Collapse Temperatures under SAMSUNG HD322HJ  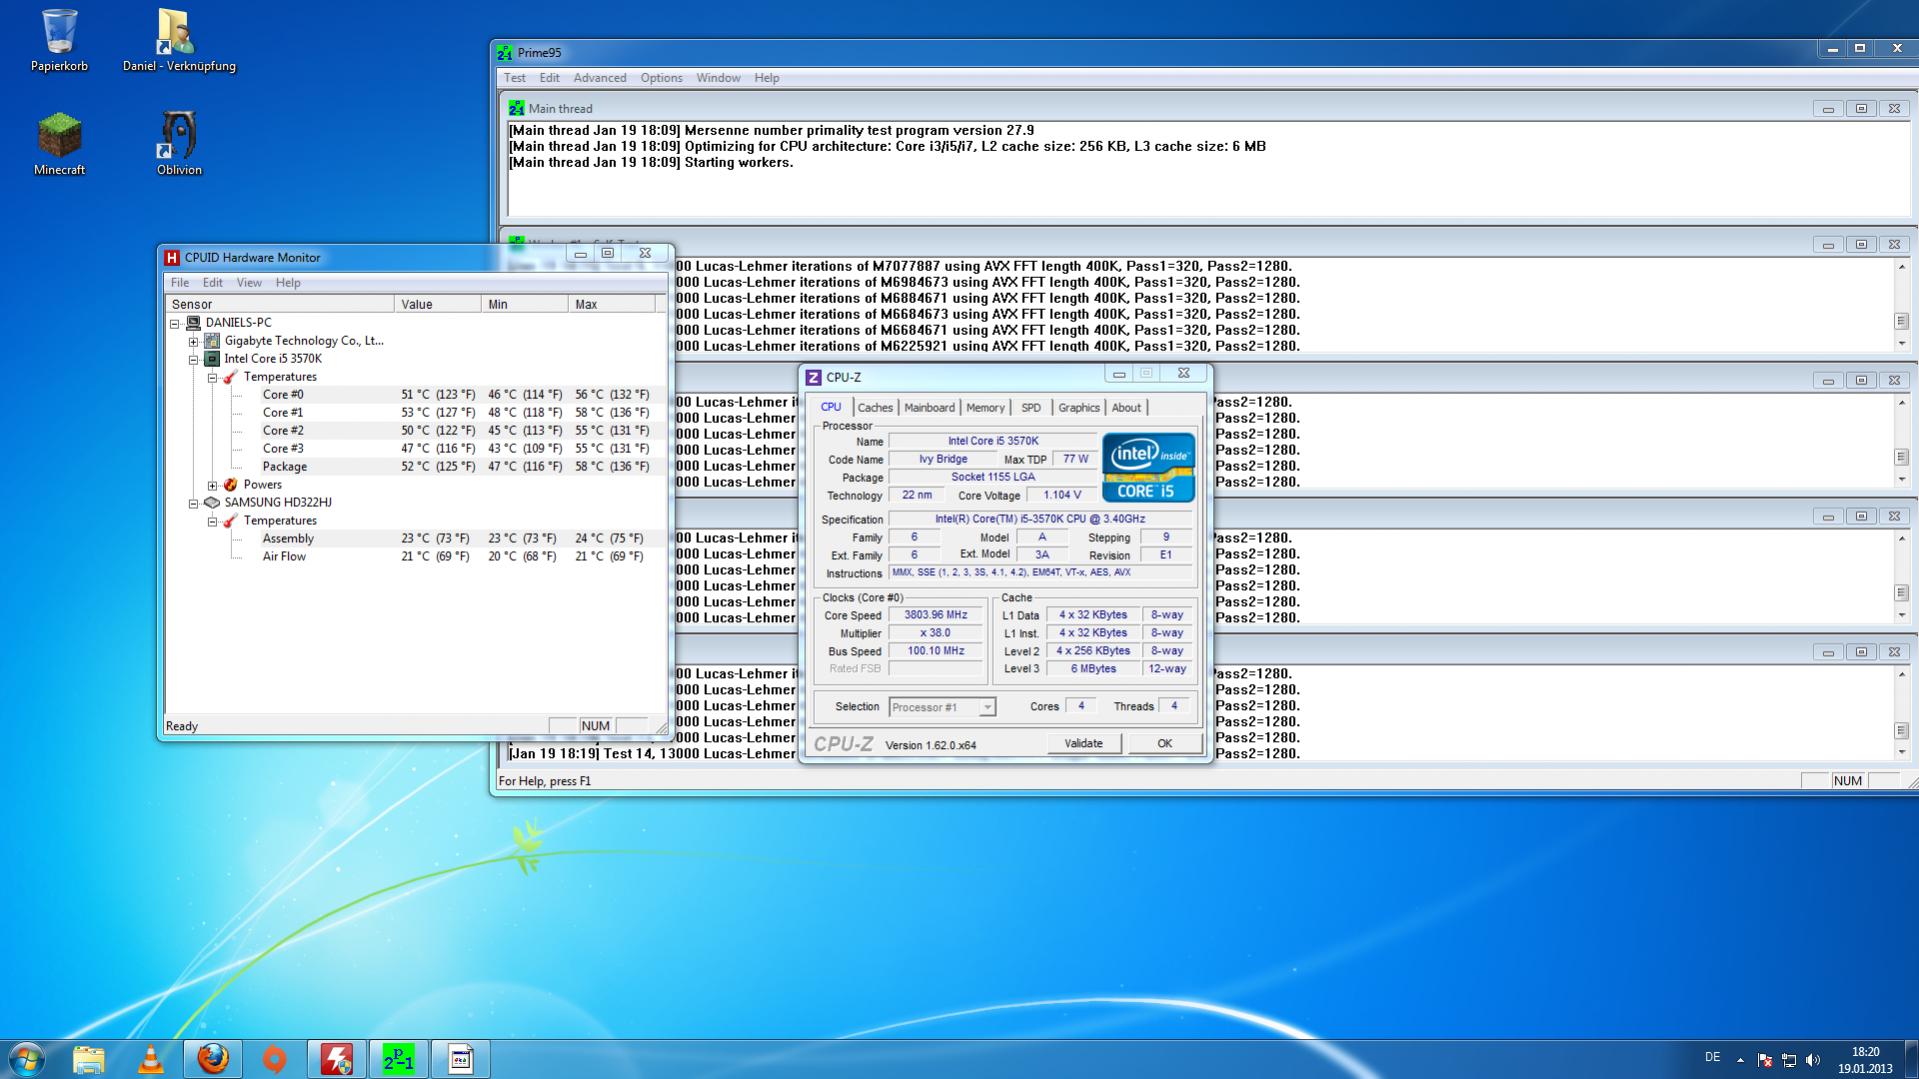tap(213, 521)
